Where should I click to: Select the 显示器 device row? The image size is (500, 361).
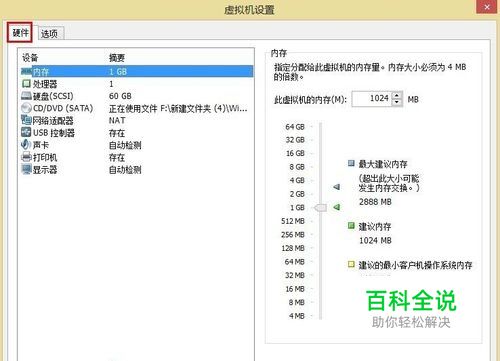click(x=137, y=170)
